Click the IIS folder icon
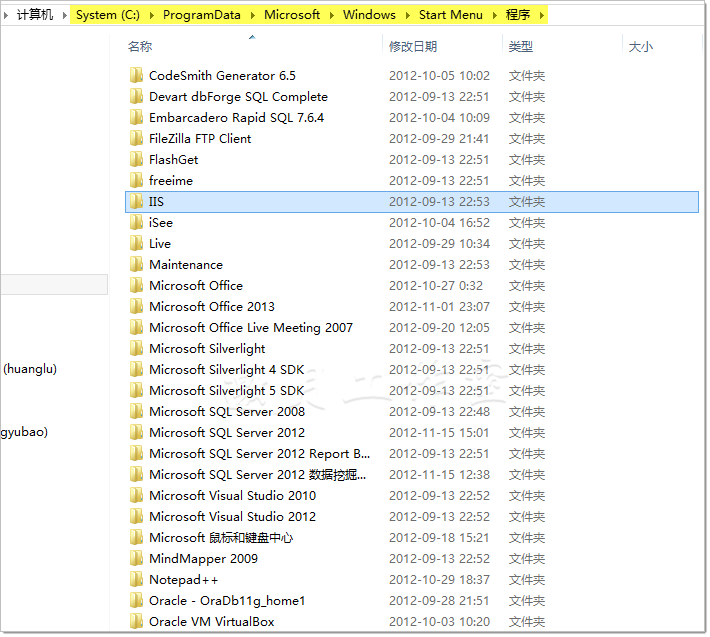The image size is (710, 637). pos(136,201)
